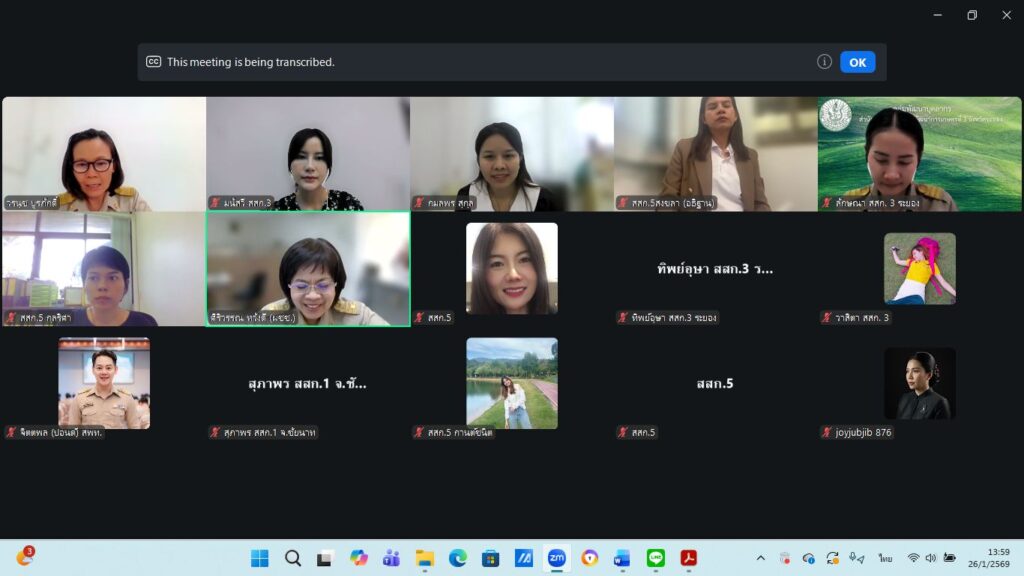Image resolution: width=1024 pixels, height=576 pixels.
Task: Click OK on the transcription notice
Action: point(857,62)
